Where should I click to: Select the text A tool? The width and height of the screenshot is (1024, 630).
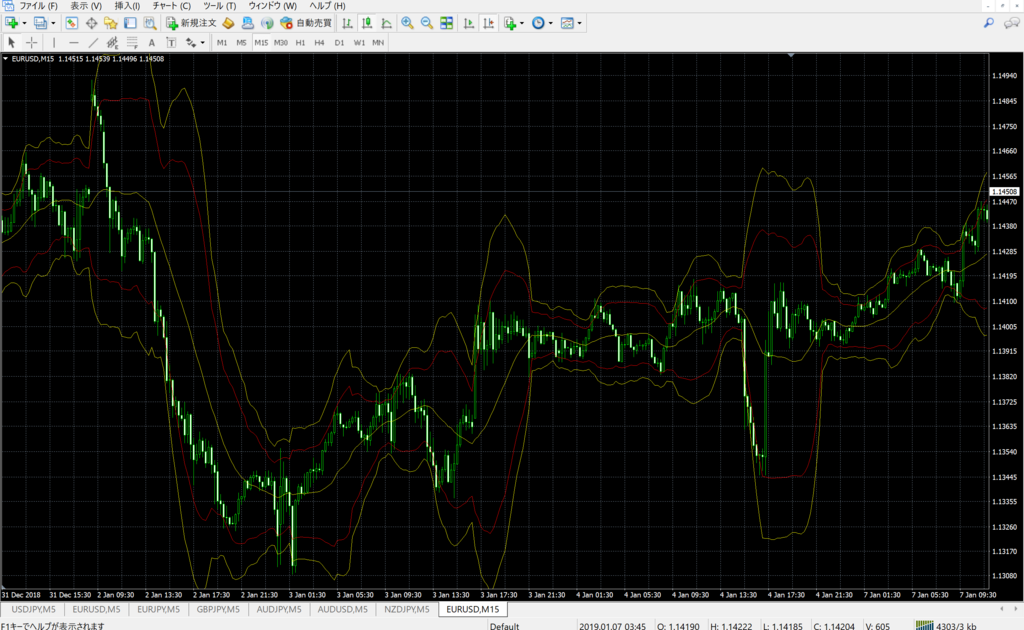point(152,42)
